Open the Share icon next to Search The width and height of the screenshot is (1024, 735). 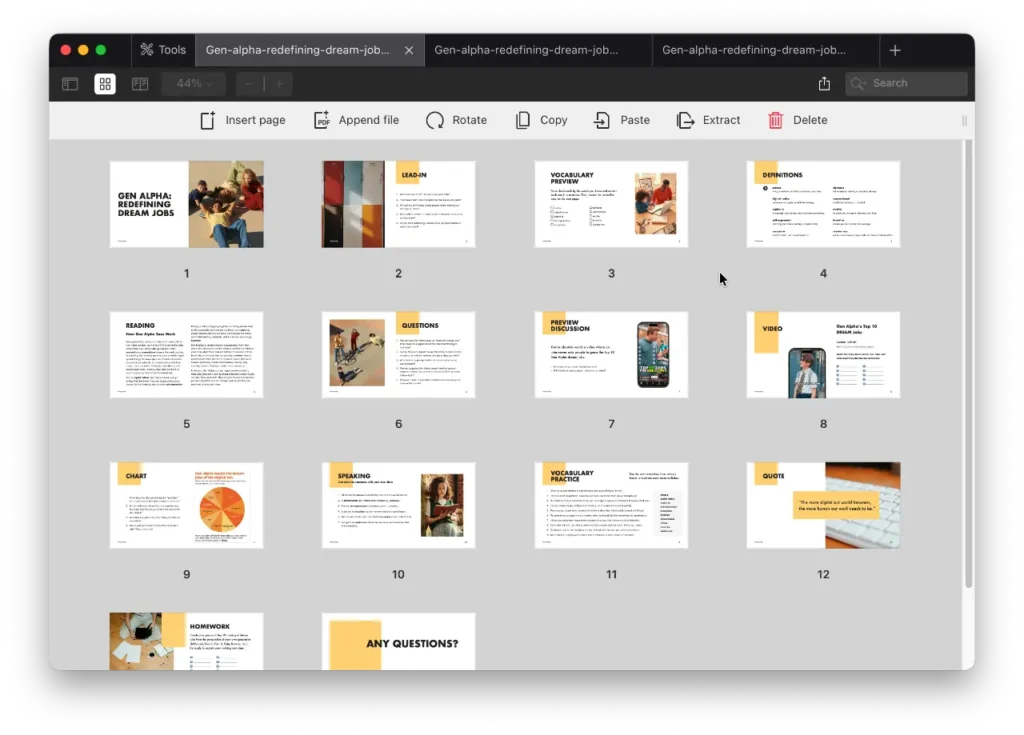pos(823,84)
